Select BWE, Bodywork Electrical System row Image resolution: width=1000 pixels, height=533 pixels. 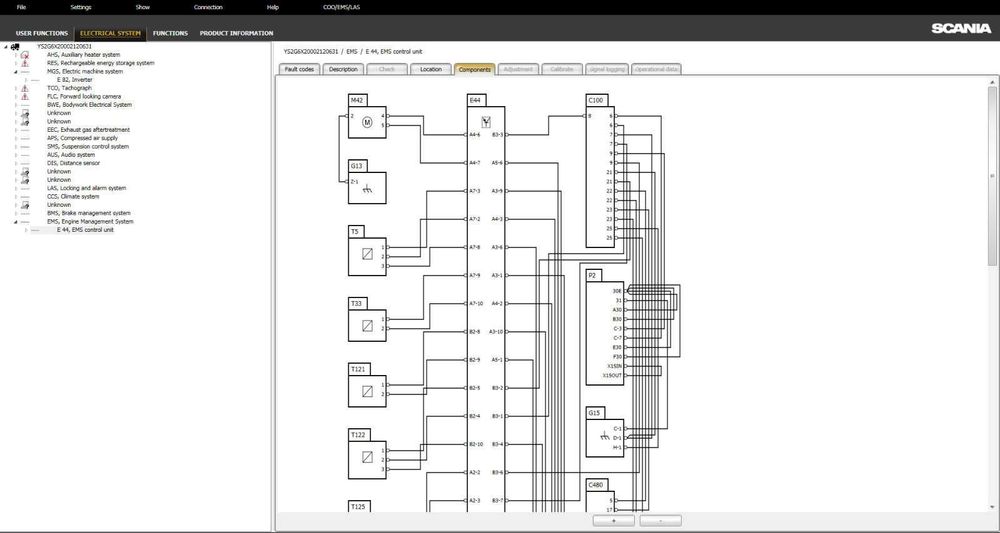pos(89,105)
